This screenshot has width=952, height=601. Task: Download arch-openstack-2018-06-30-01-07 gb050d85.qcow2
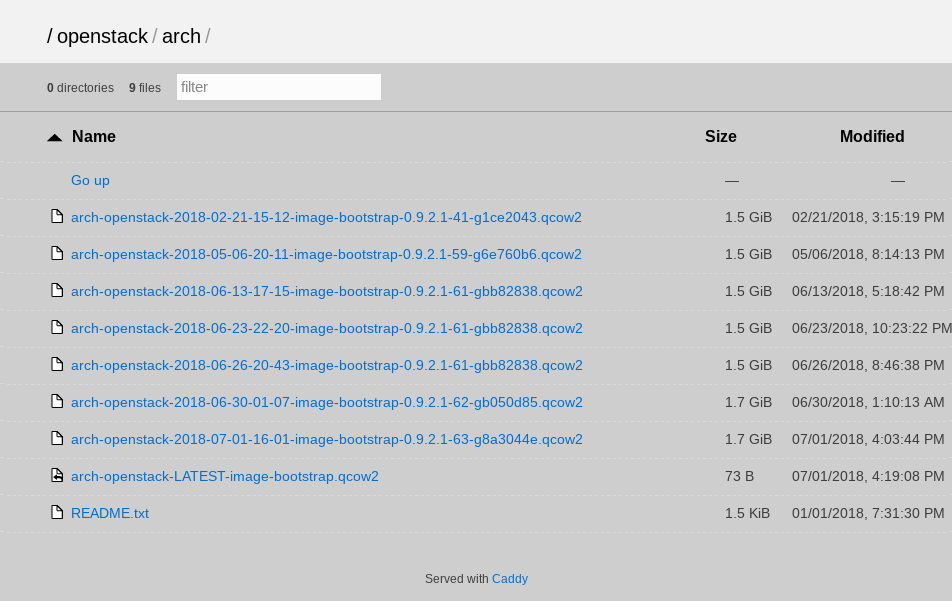click(x=327, y=402)
